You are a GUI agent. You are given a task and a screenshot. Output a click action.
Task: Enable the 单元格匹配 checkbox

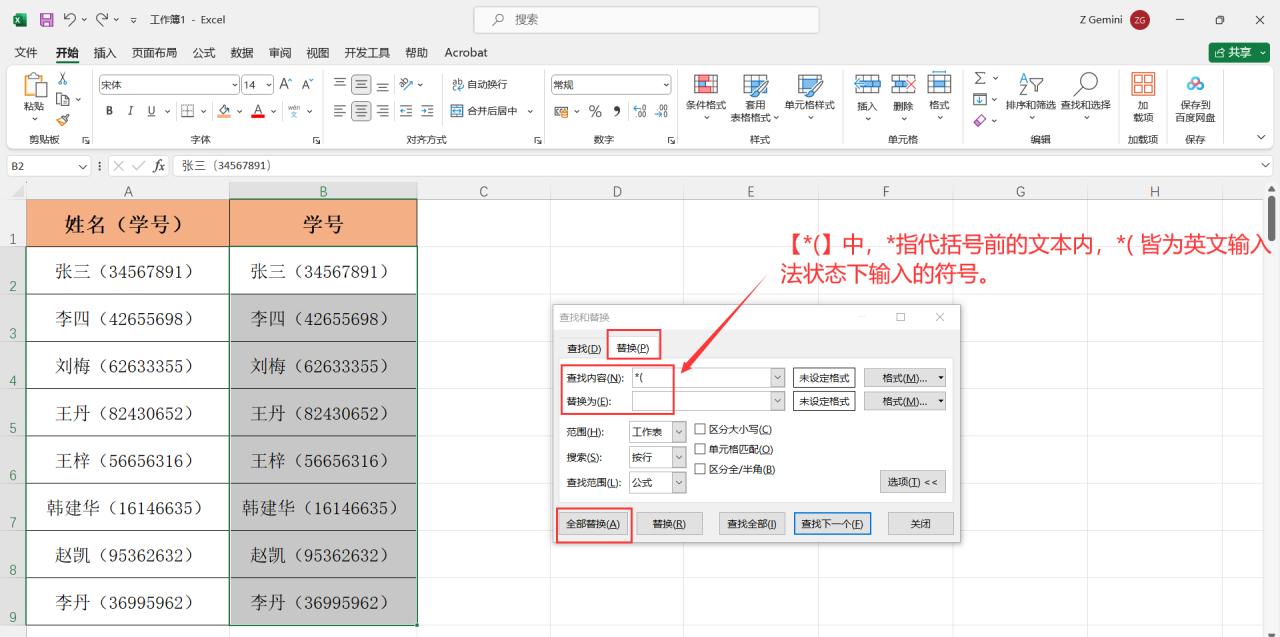coord(701,449)
